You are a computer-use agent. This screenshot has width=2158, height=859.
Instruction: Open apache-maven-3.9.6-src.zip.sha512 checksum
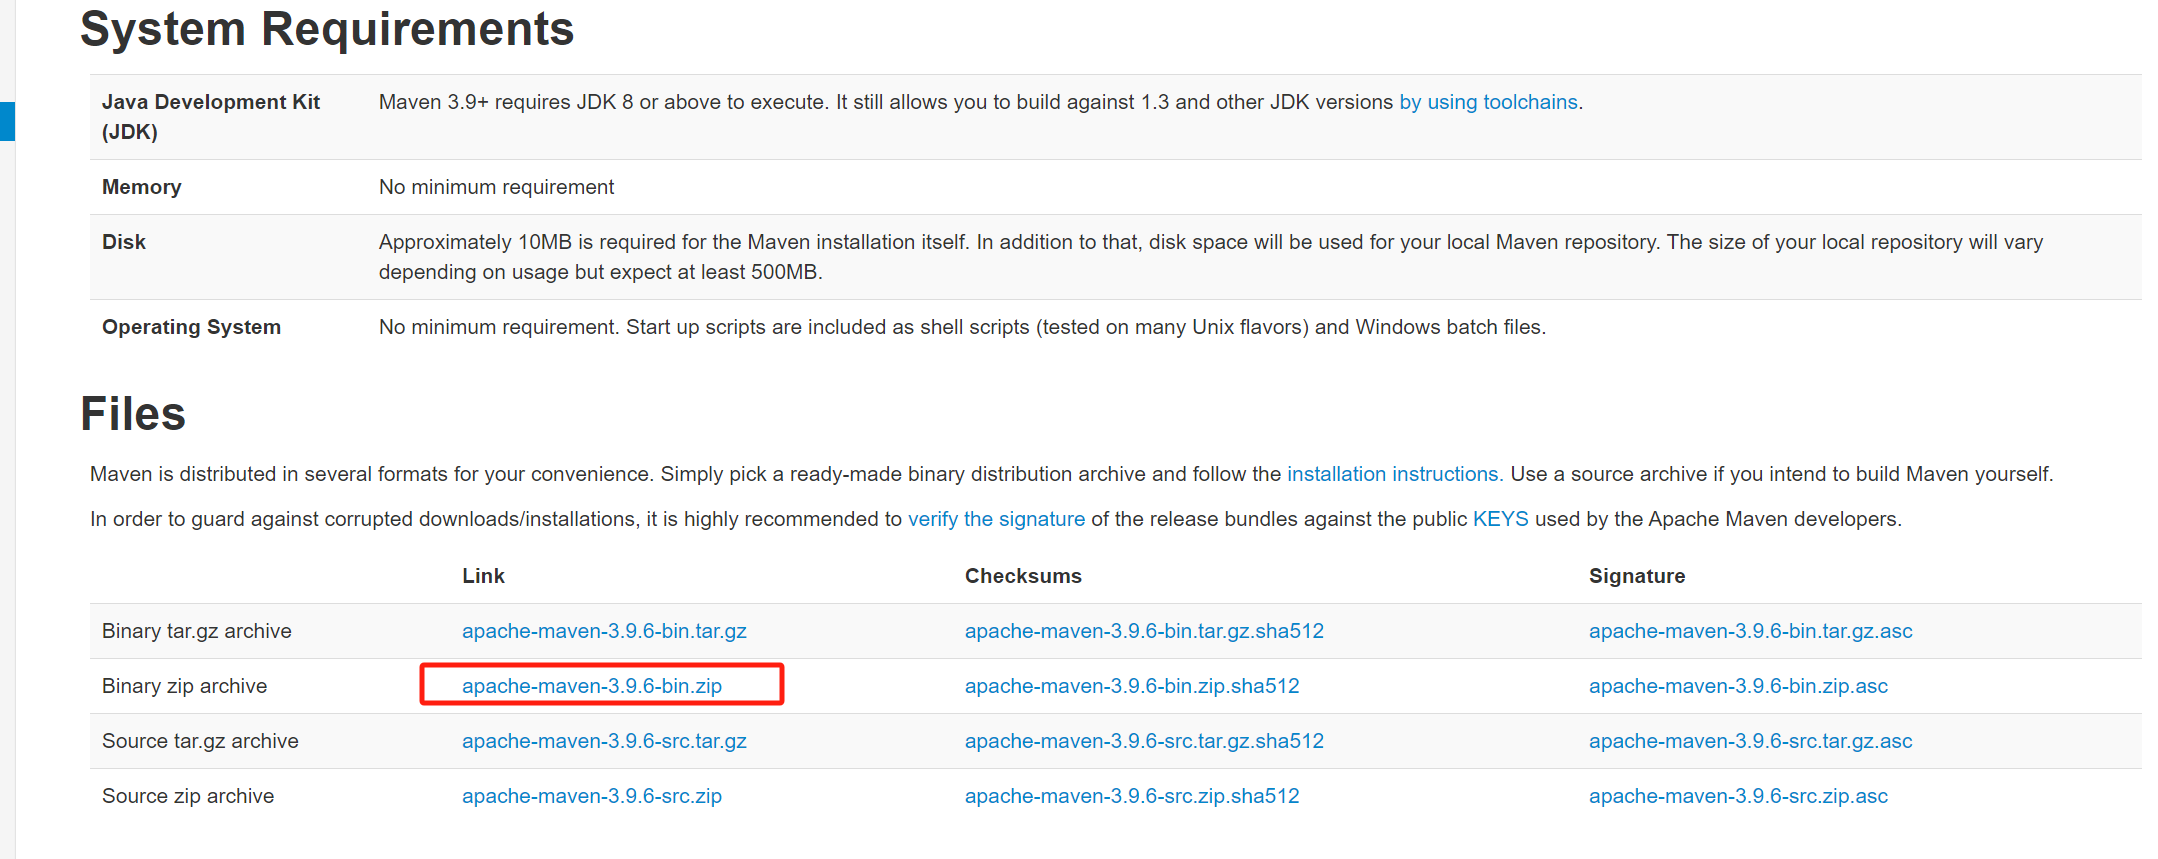[x=1132, y=796]
